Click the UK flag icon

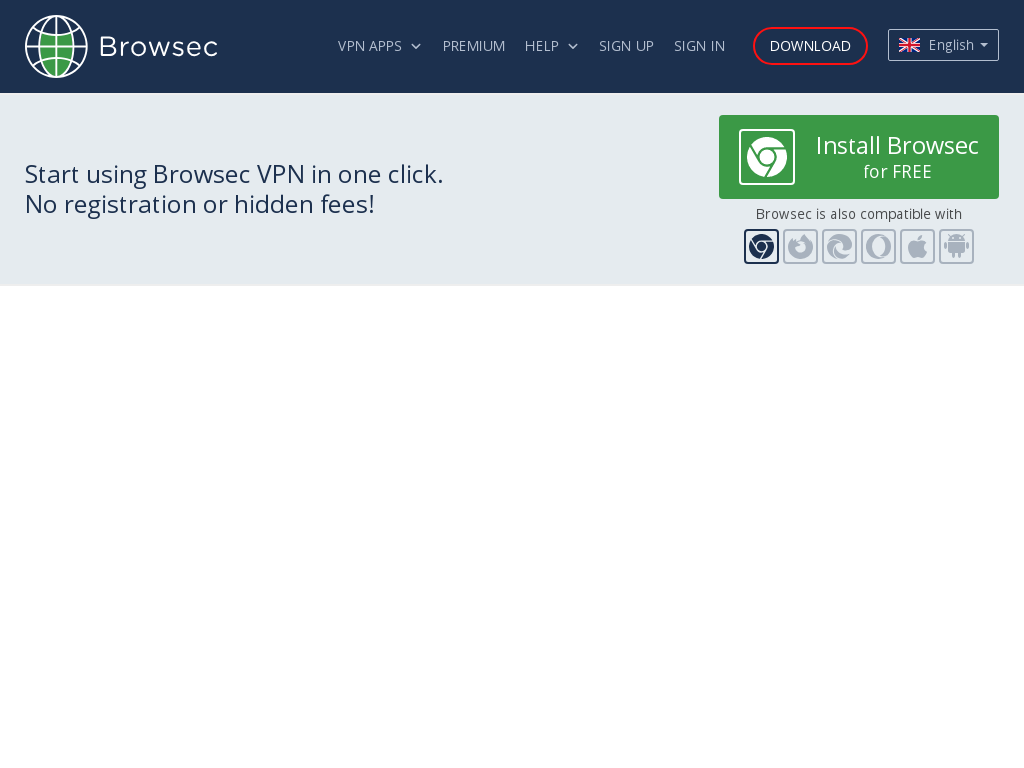click(909, 45)
